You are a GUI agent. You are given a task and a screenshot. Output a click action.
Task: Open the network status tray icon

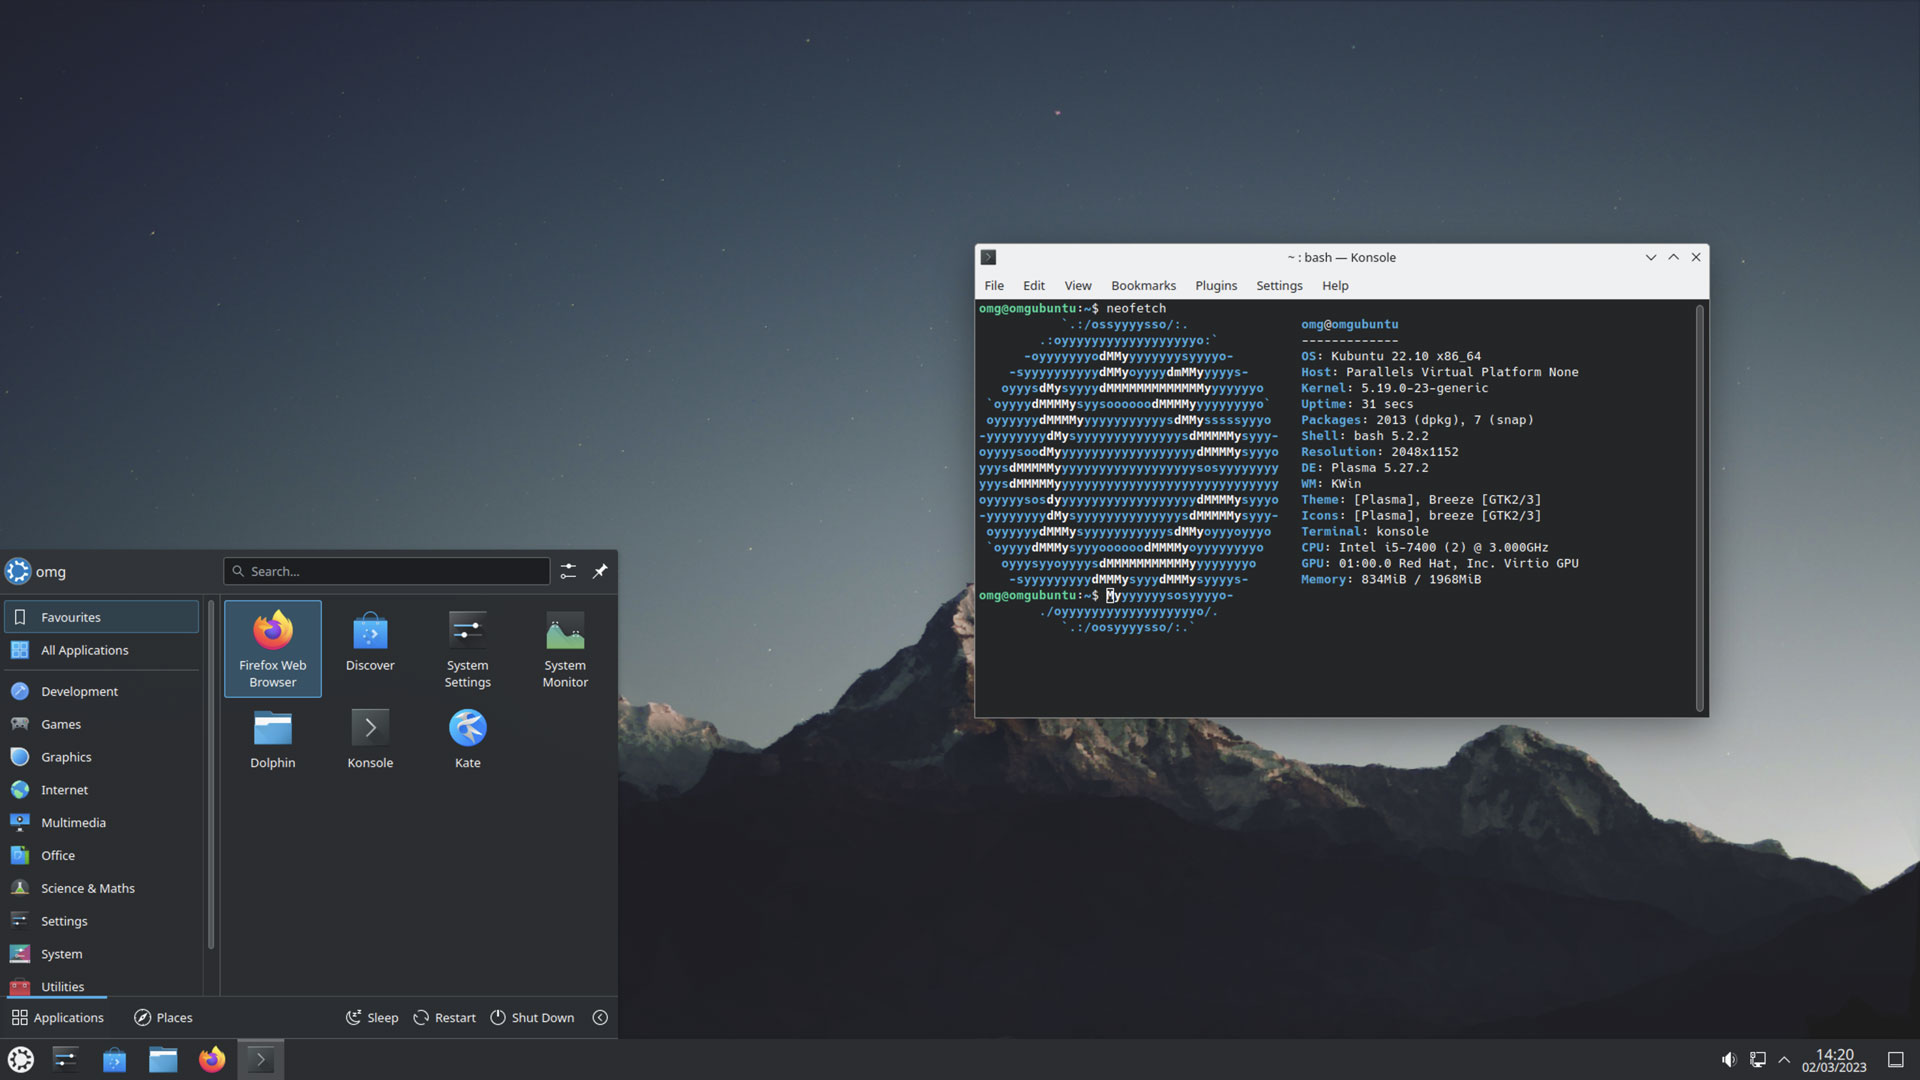tap(1757, 1060)
